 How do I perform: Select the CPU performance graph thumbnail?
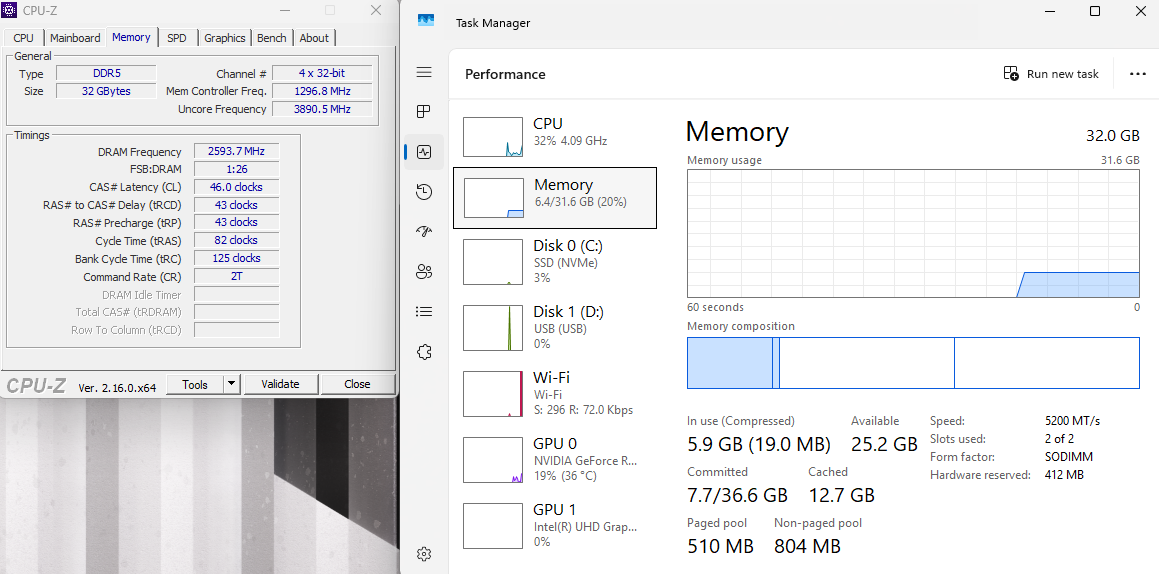[493, 137]
